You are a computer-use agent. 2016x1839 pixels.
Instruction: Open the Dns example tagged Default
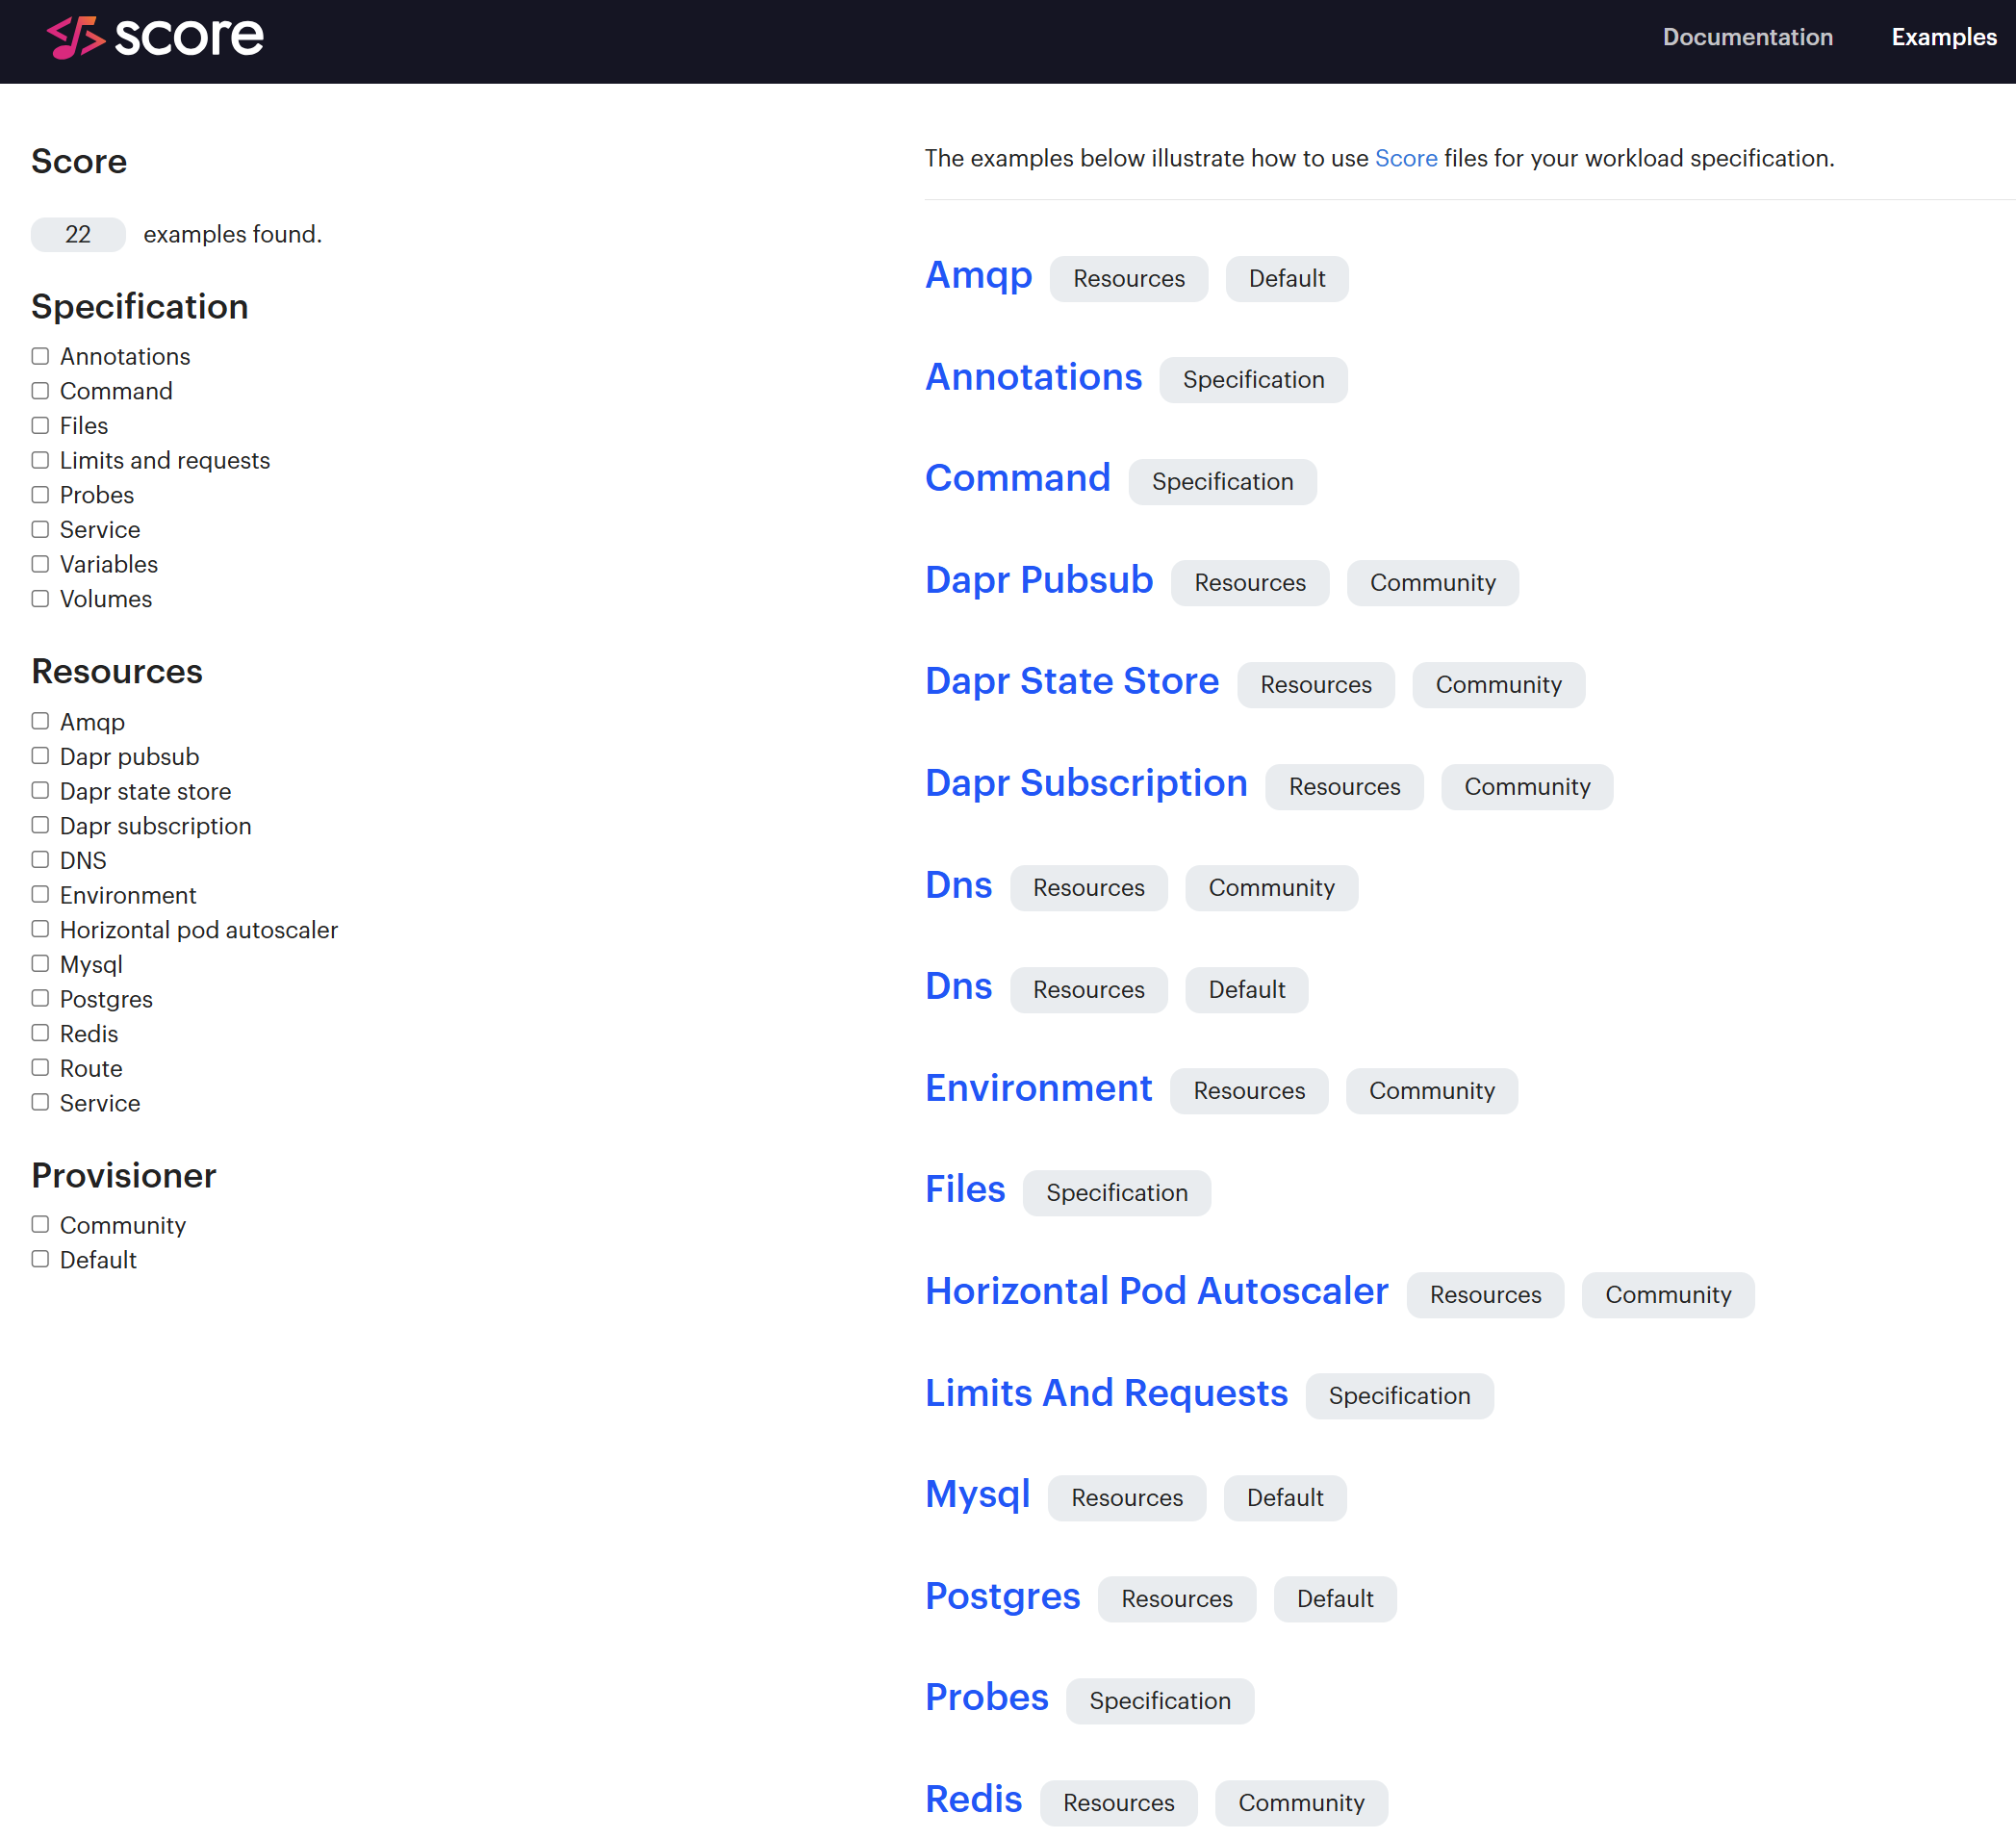coord(958,986)
